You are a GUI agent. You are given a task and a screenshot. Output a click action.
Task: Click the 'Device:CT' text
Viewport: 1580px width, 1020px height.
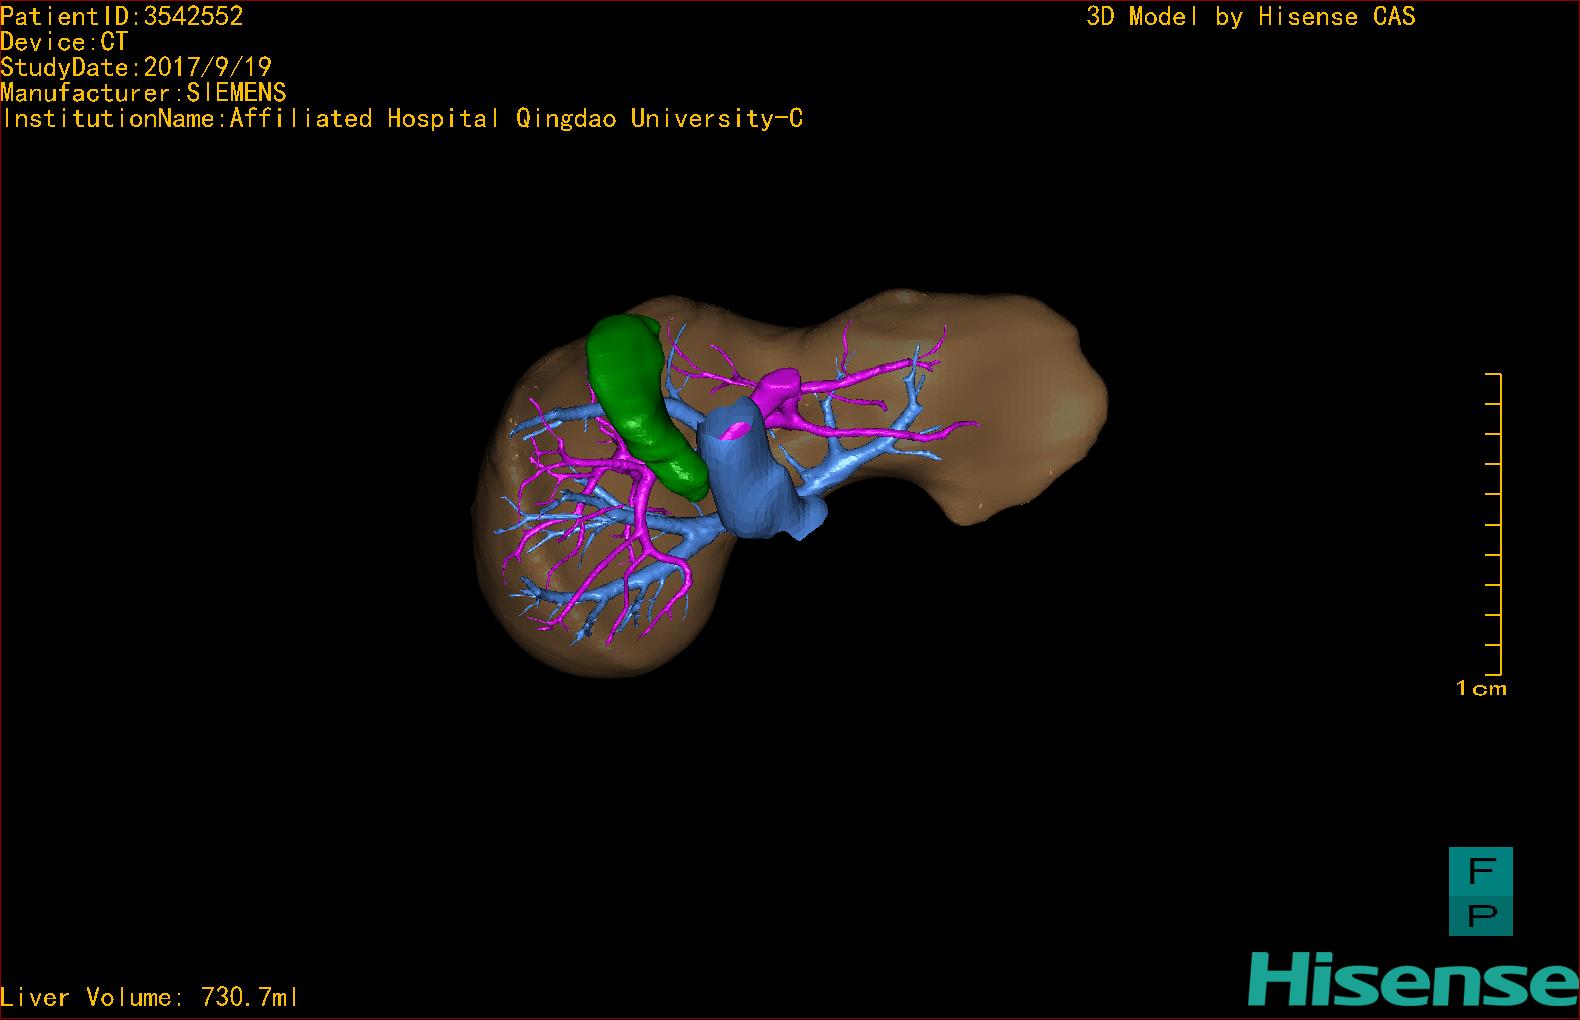pyautogui.click(x=64, y=42)
